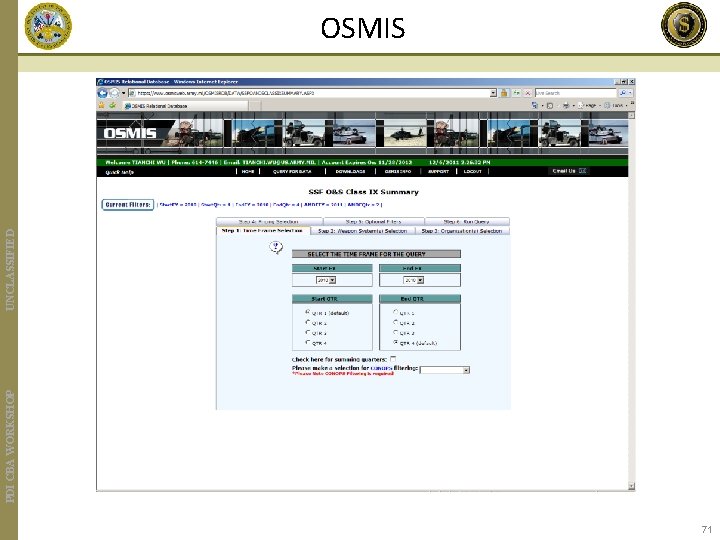Select Start QTR 4 radio button
This screenshot has height=540, width=720.
click(308, 343)
